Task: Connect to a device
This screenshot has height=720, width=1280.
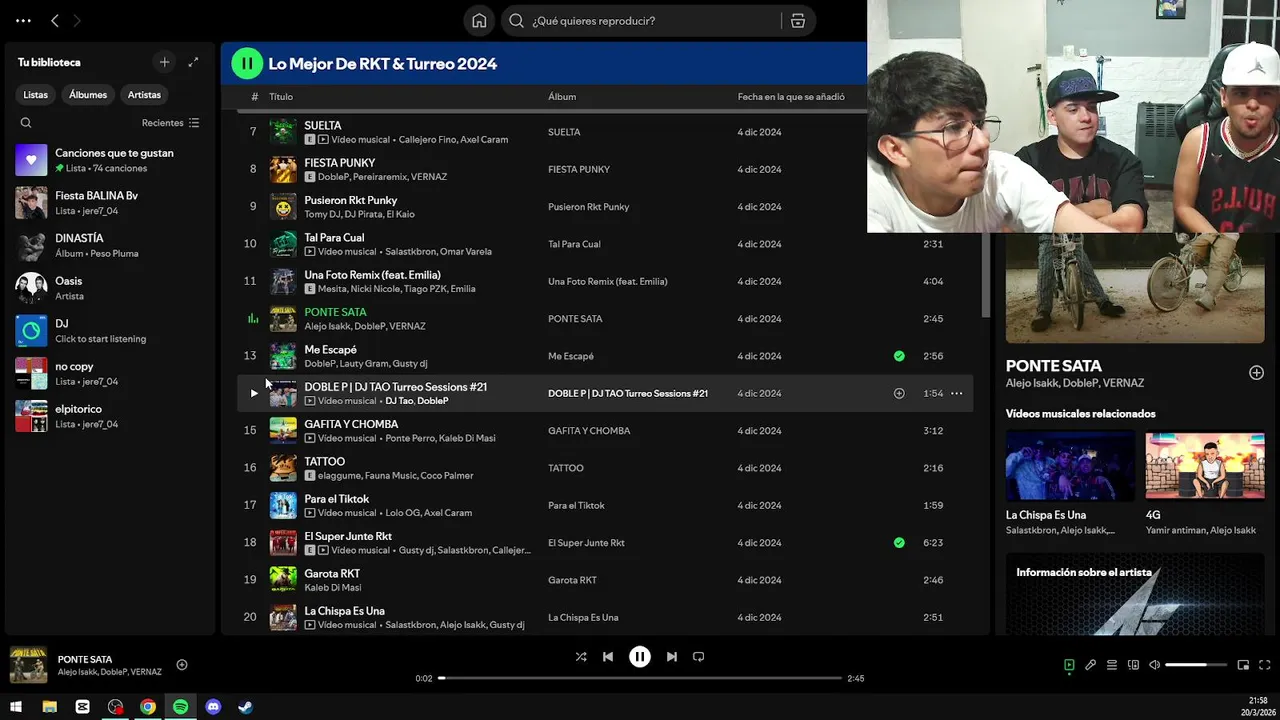Action: tap(1133, 665)
